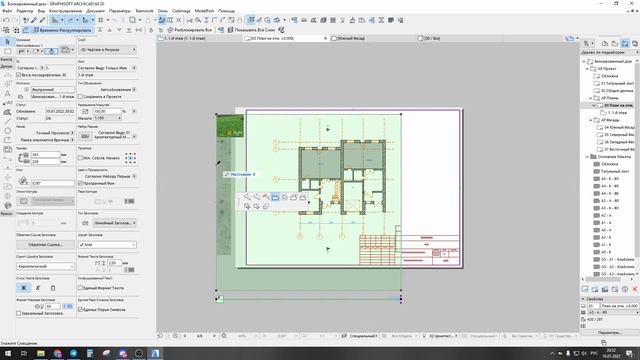Click the italic К title text style button
The width and height of the screenshot is (640, 360).
coord(38,288)
